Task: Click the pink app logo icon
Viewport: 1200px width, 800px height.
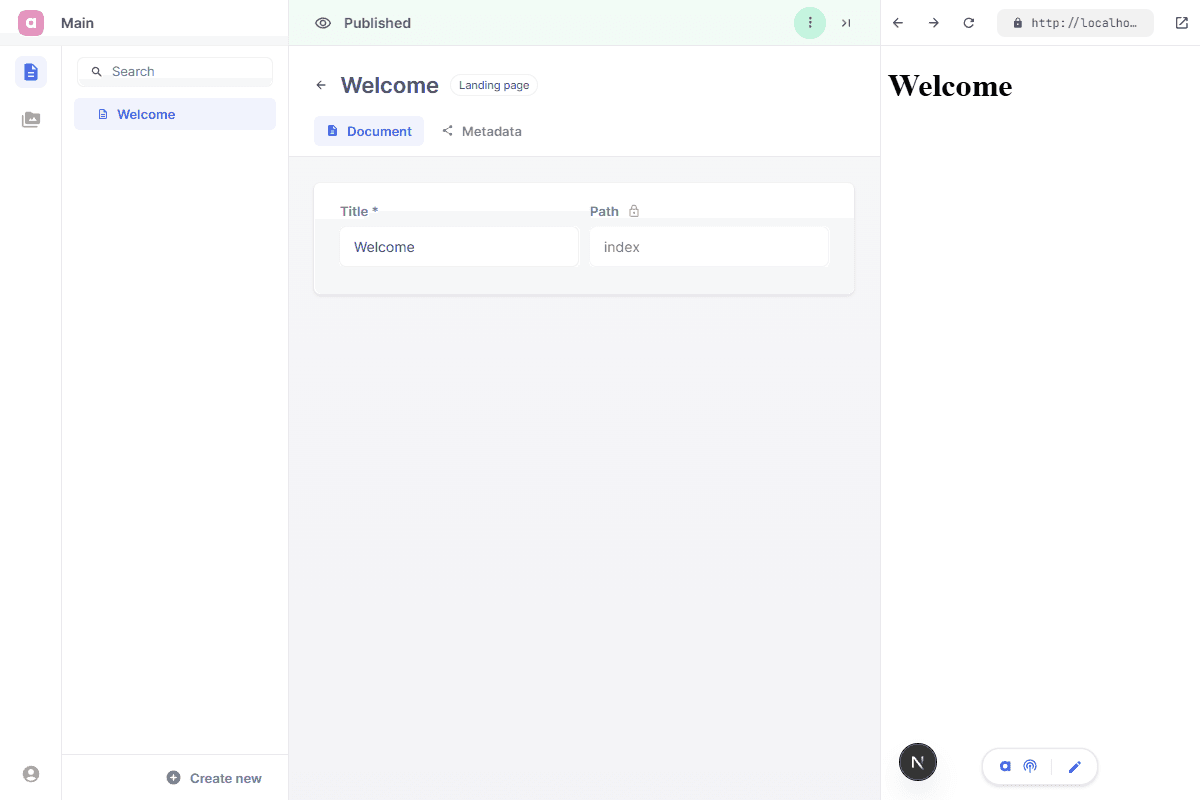Action: coord(31,22)
